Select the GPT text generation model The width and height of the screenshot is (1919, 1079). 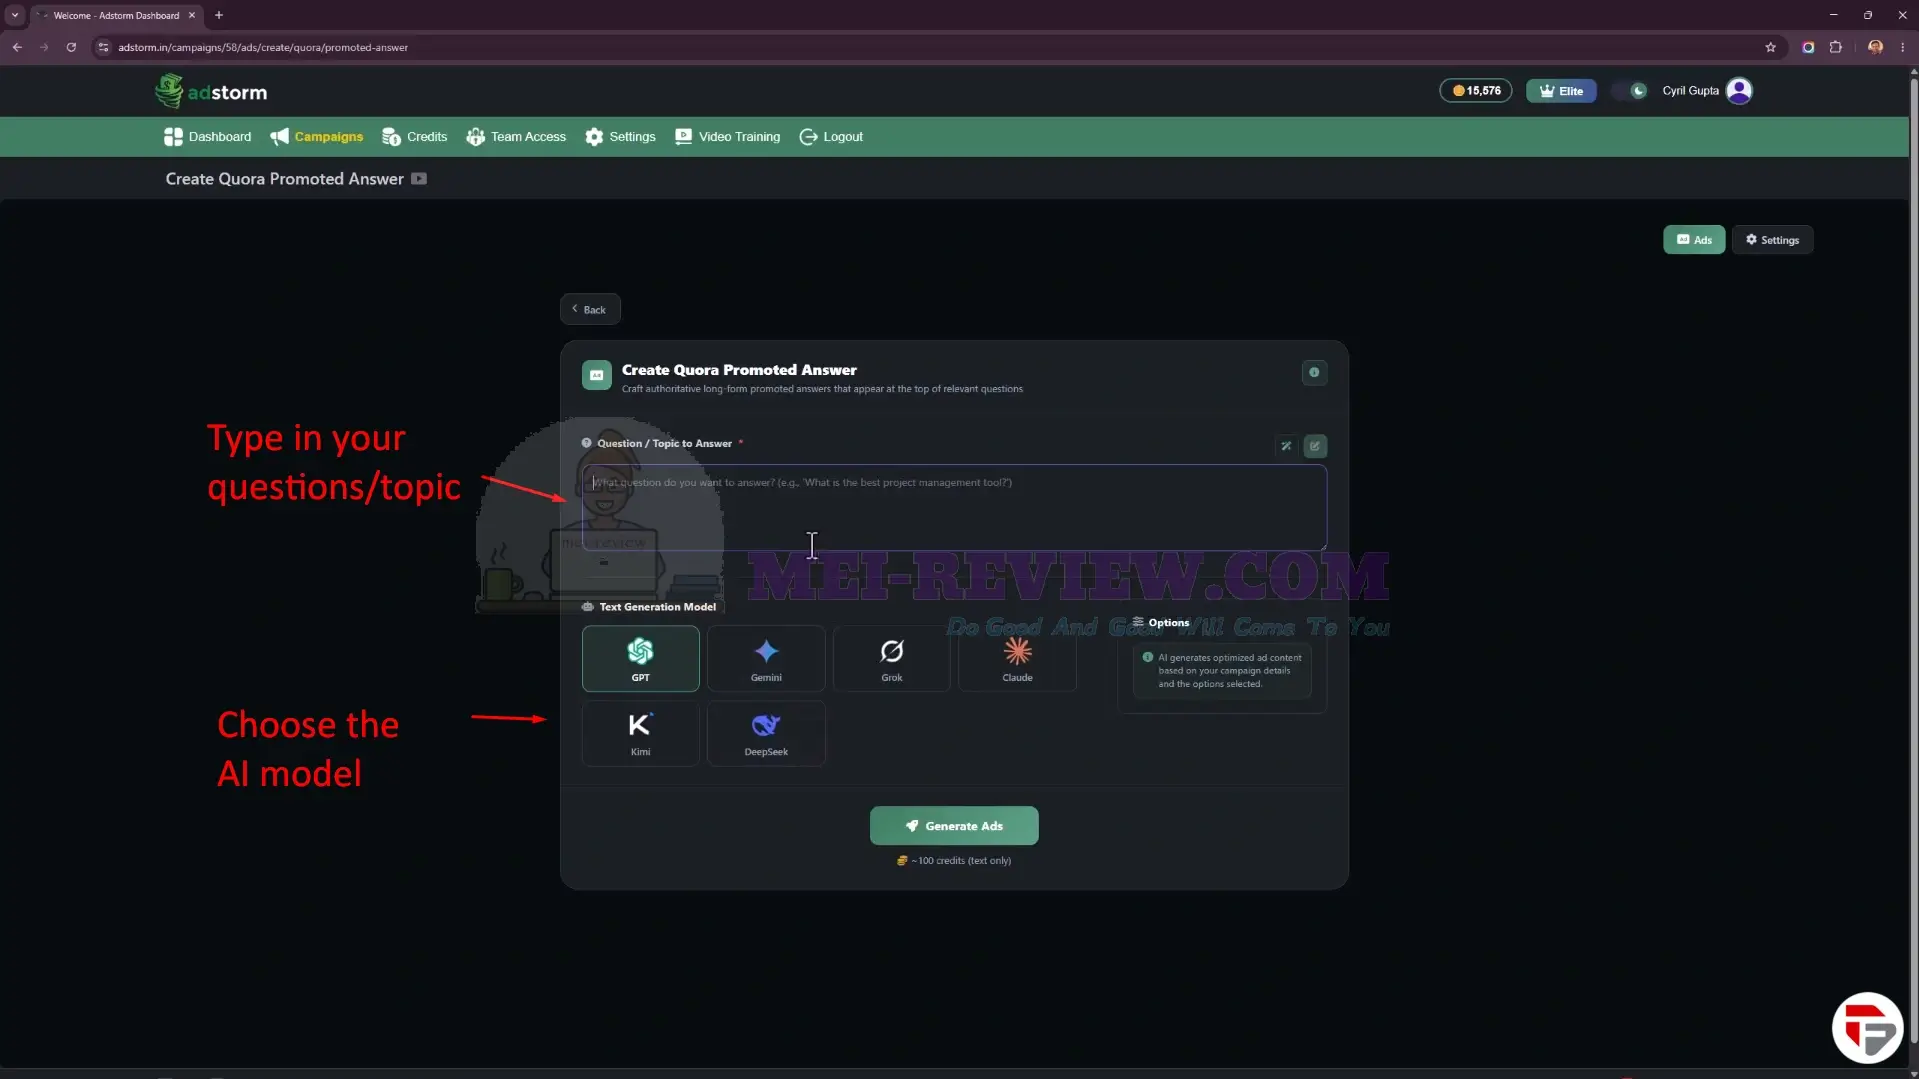click(640, 659)
